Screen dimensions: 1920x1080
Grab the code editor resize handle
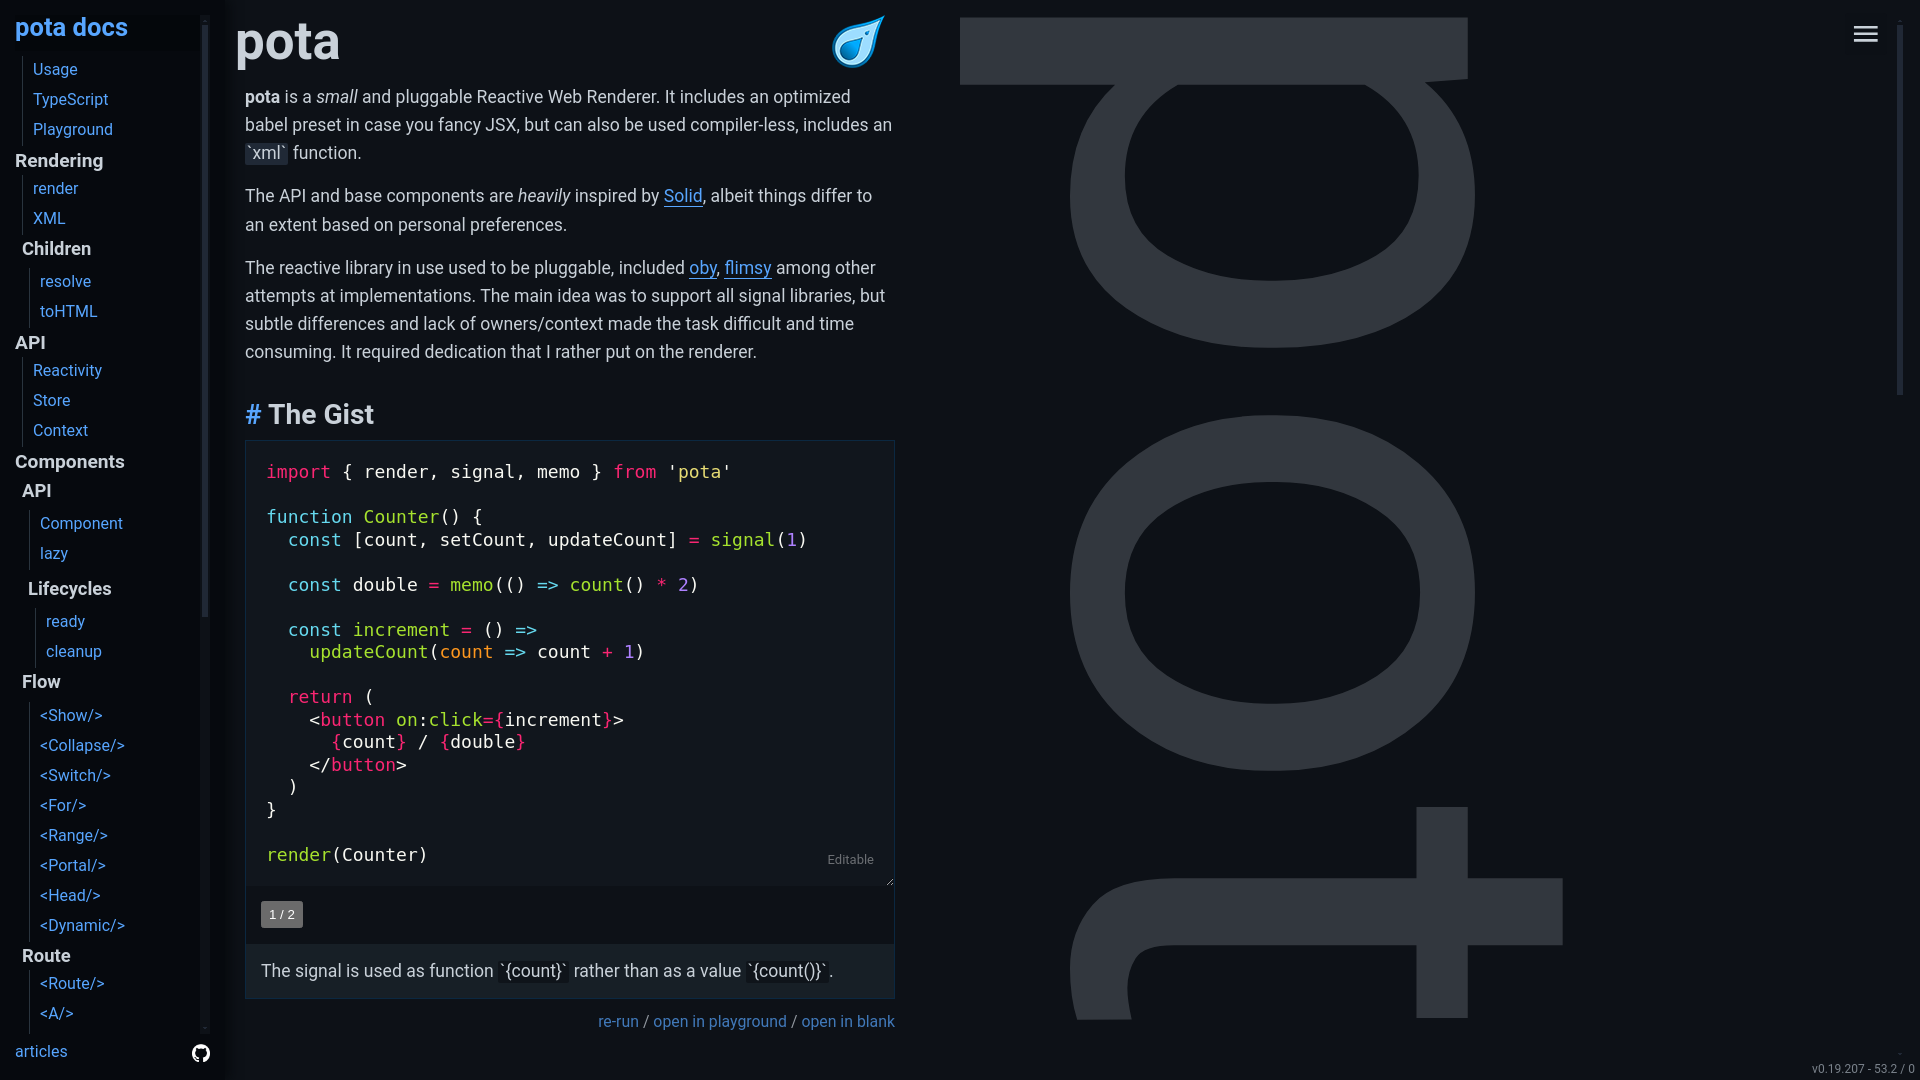click(889, 881)
